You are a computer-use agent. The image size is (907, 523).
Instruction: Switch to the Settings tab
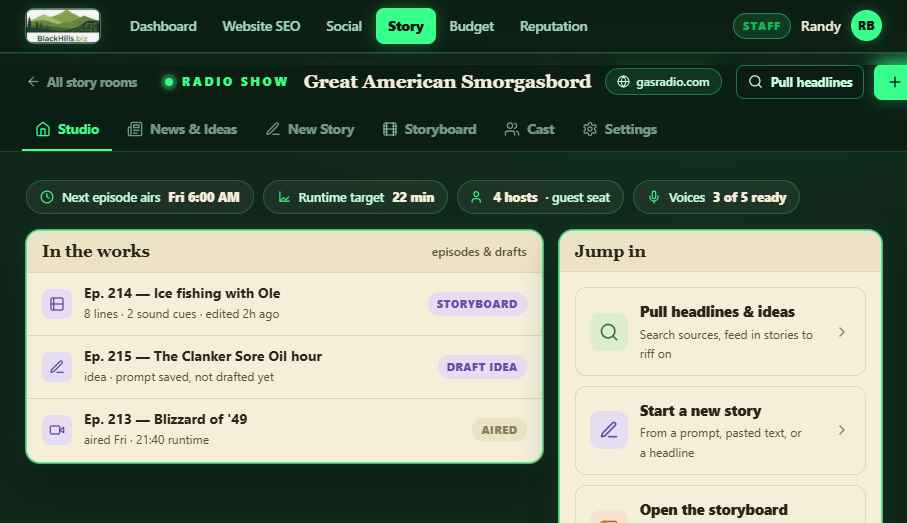click(x=620, y=129)
